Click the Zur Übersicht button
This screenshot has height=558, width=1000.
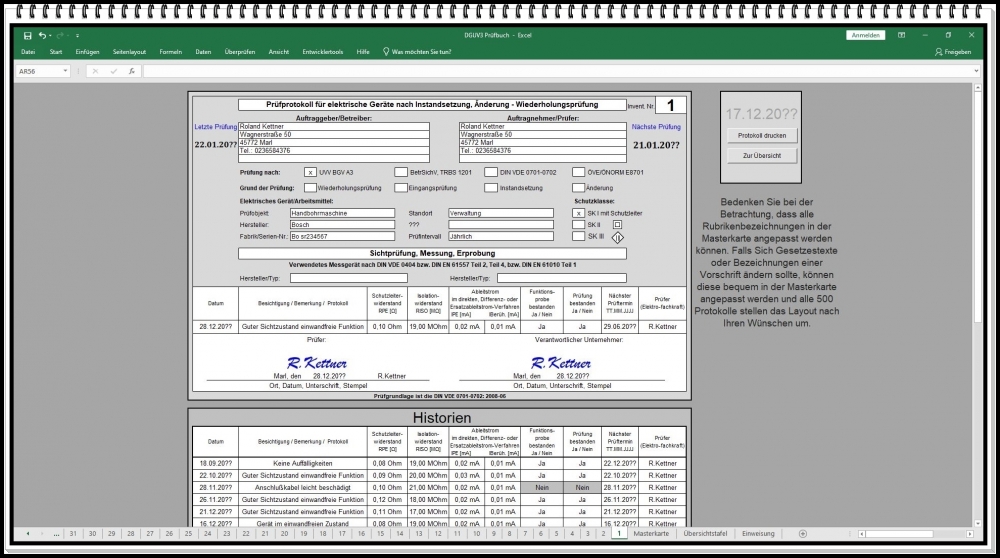[x=762, y=156]
